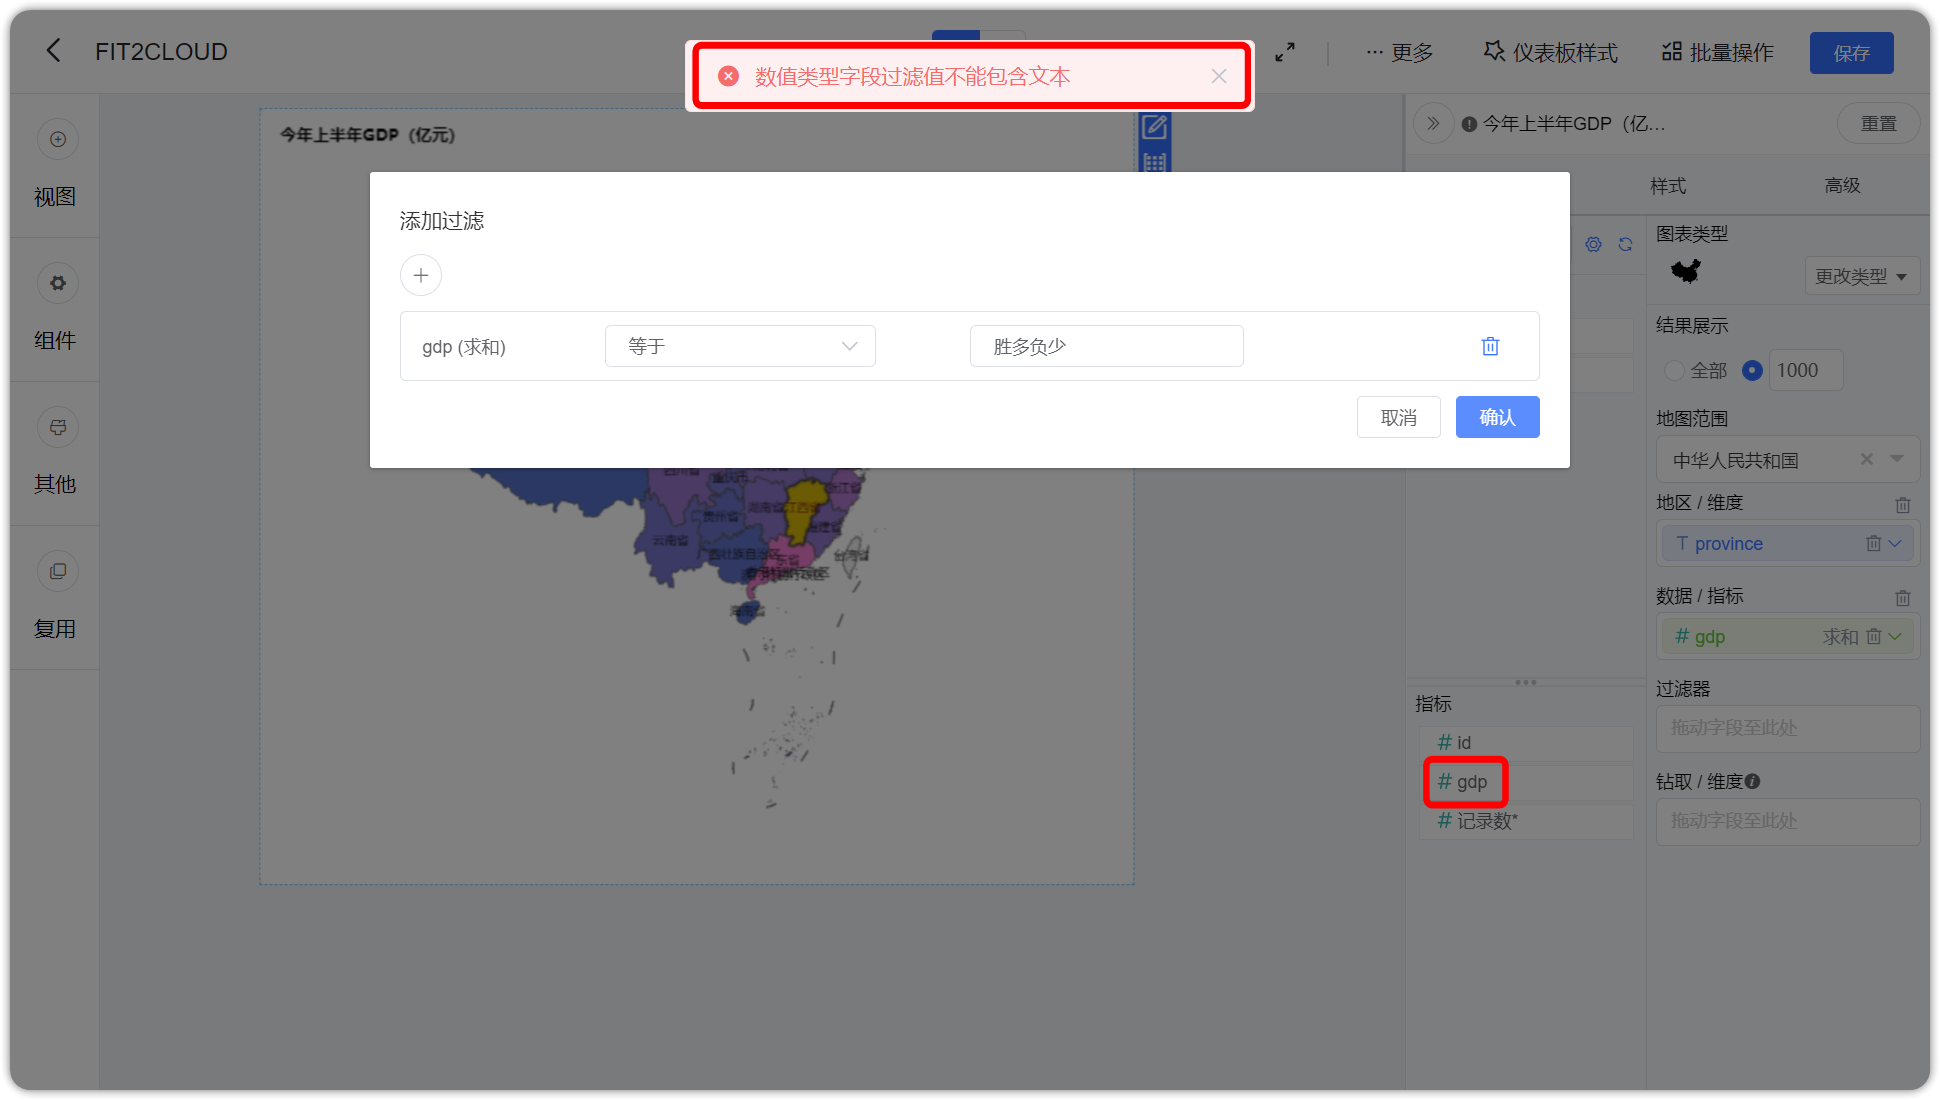The image size is (1940, 1100).
Task: Switch to the 样式 tab
Action: coord(1668,186)
